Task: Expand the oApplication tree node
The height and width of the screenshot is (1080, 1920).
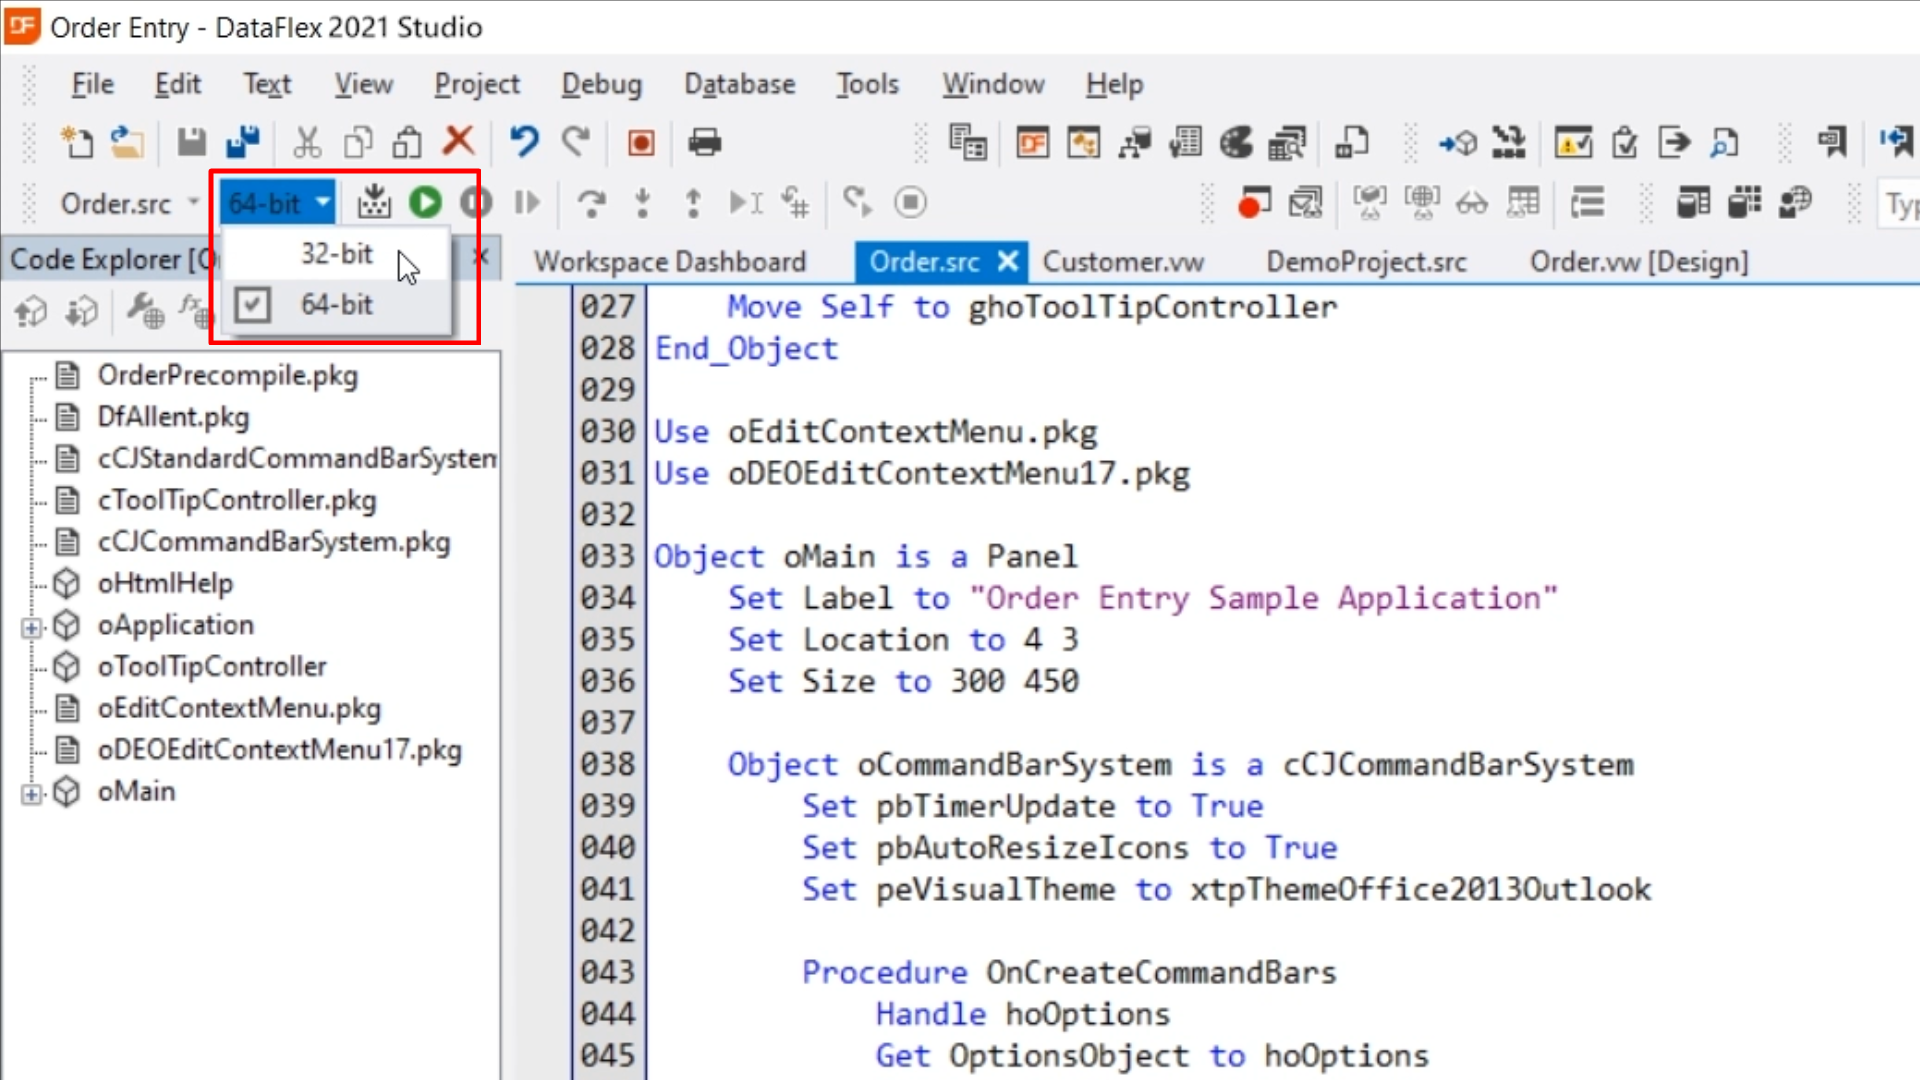Action: [x=31, y=628]
